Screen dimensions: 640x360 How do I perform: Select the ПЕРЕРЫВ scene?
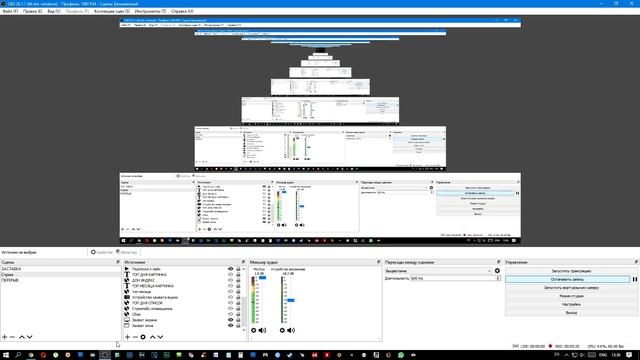(60, 280)
